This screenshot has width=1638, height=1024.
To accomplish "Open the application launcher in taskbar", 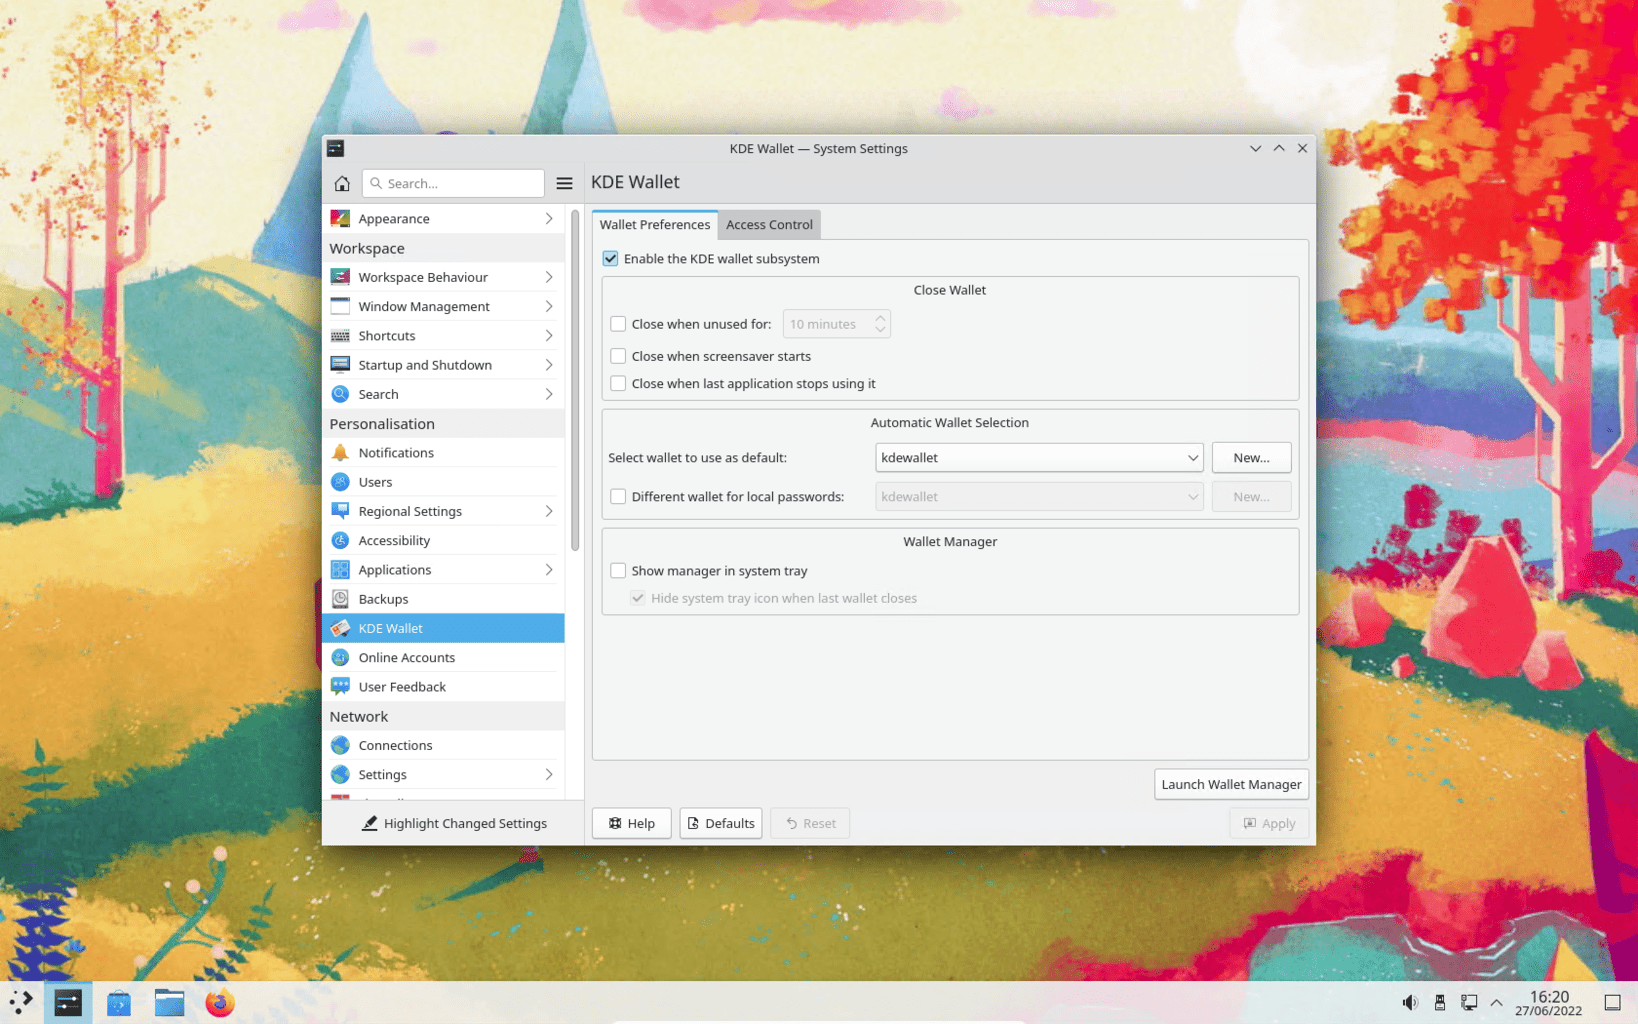I will (21, 1002).
